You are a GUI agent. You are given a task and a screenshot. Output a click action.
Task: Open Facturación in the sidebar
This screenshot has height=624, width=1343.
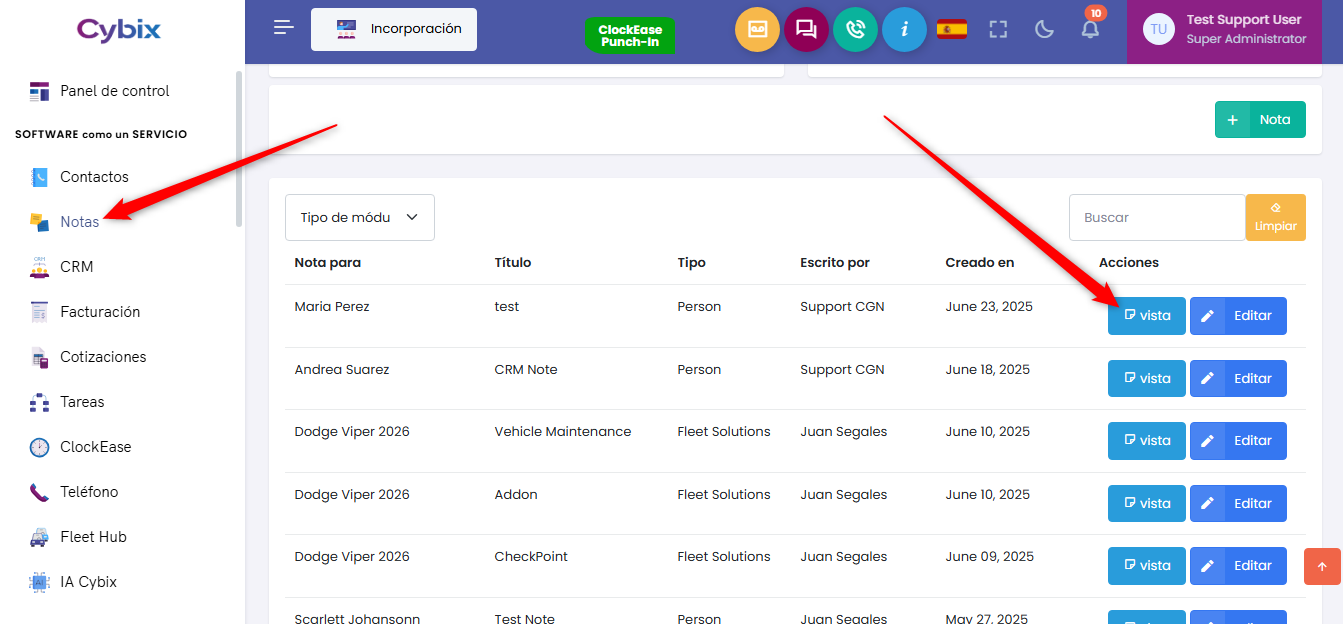85,312
